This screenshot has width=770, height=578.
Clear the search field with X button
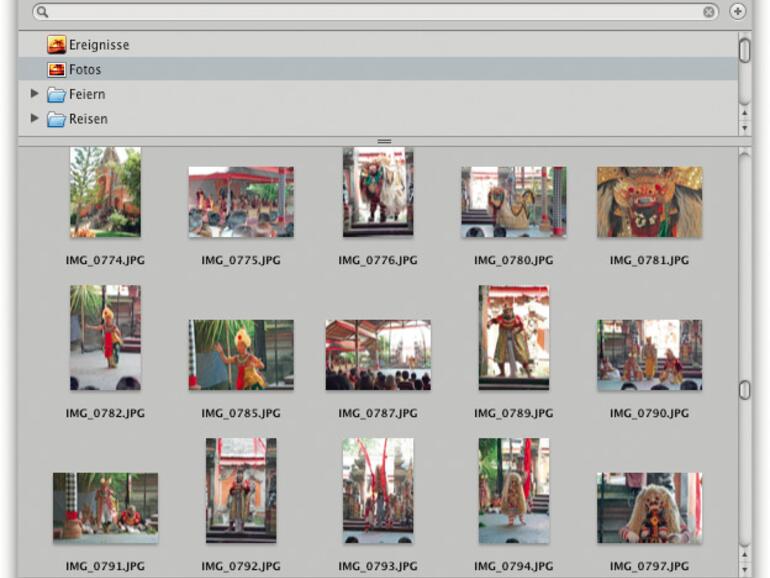point(708,12)
